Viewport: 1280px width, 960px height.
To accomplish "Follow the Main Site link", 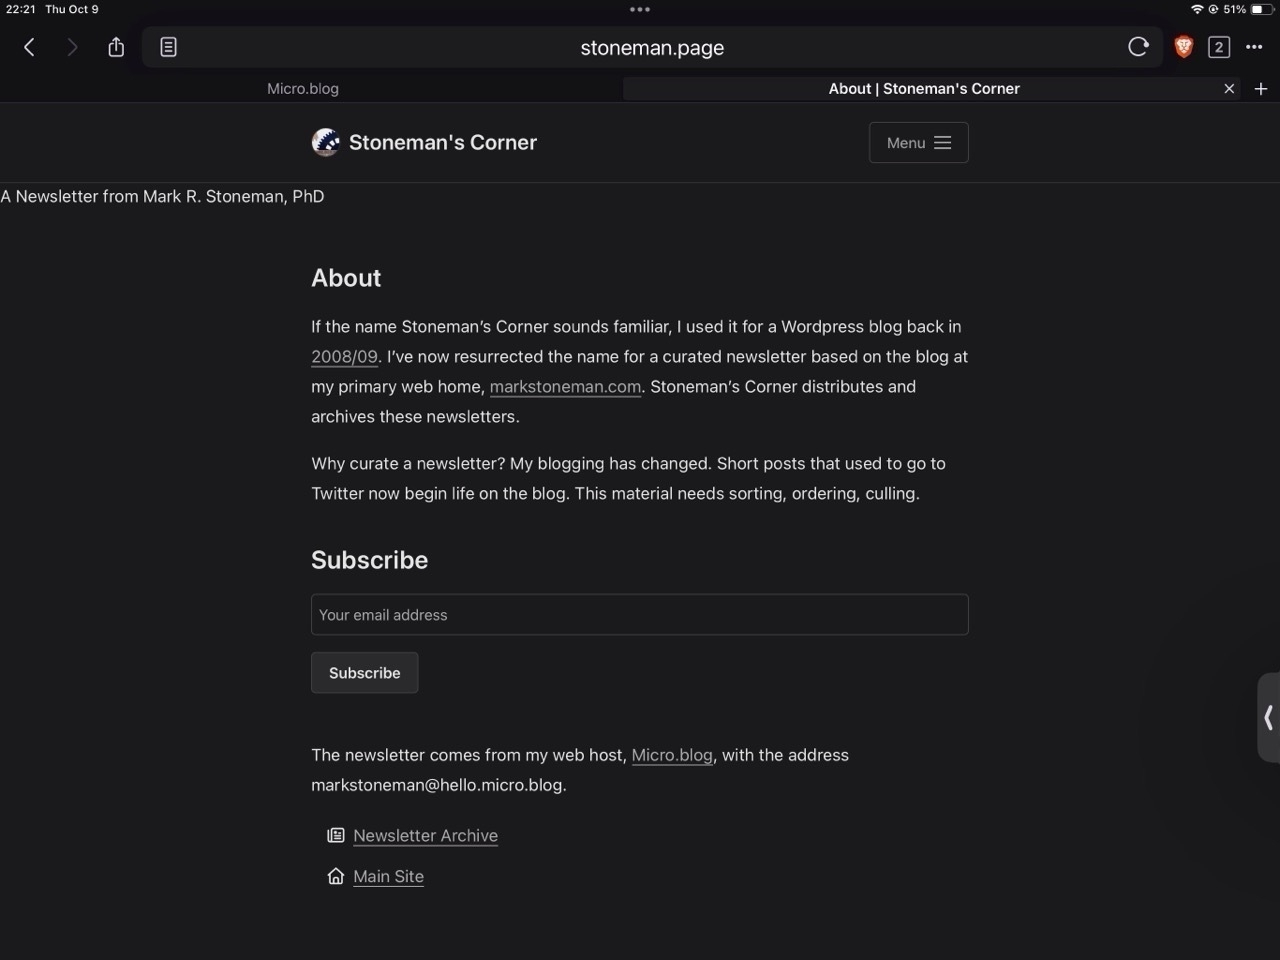I will [x=388, y=877].
